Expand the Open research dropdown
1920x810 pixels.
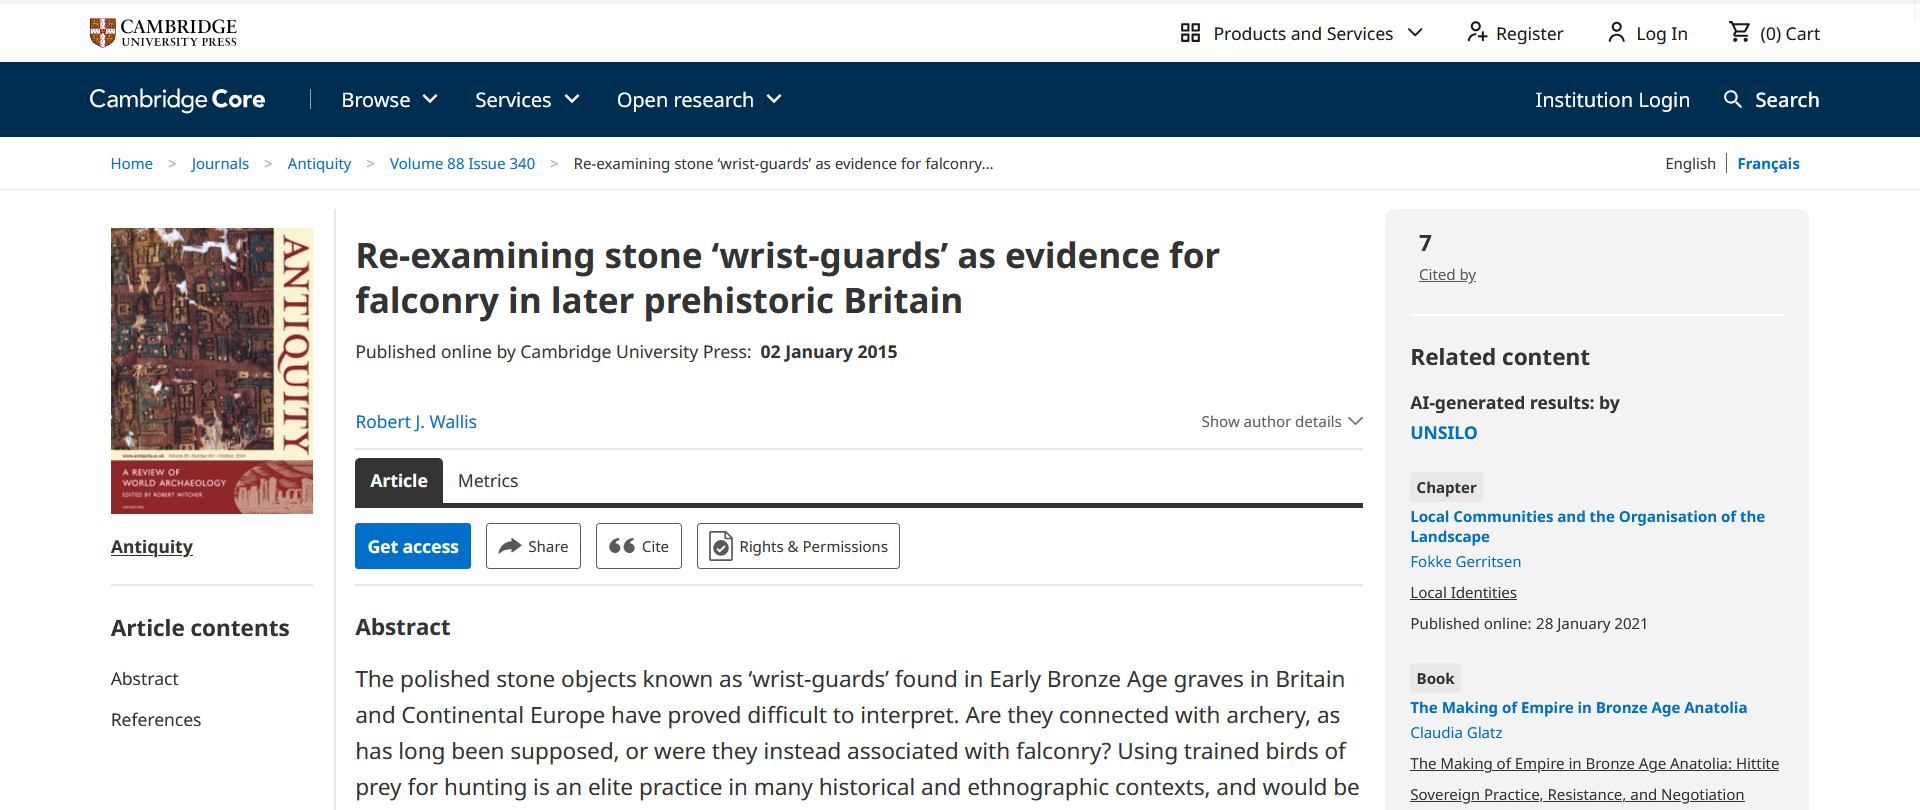(x=772, y=99)
